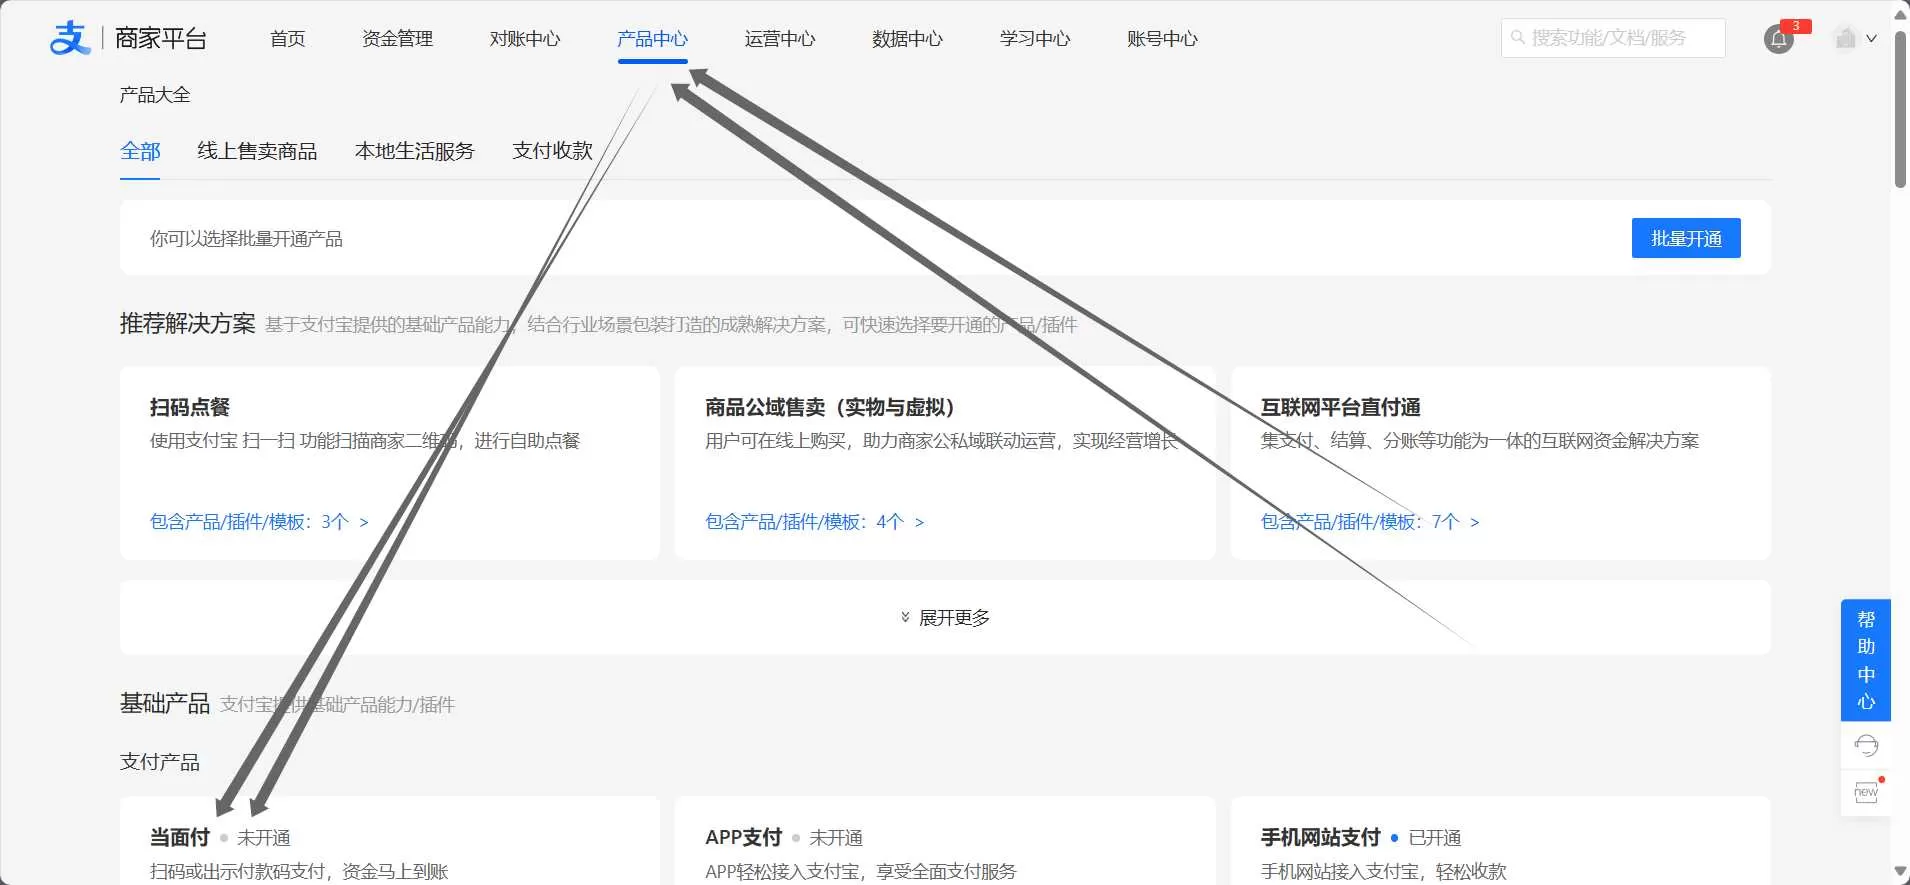Switch to 线上售卖商品 tab
Screen dimensions: 1910x885
pyautogui.click(x=257, y=151)
